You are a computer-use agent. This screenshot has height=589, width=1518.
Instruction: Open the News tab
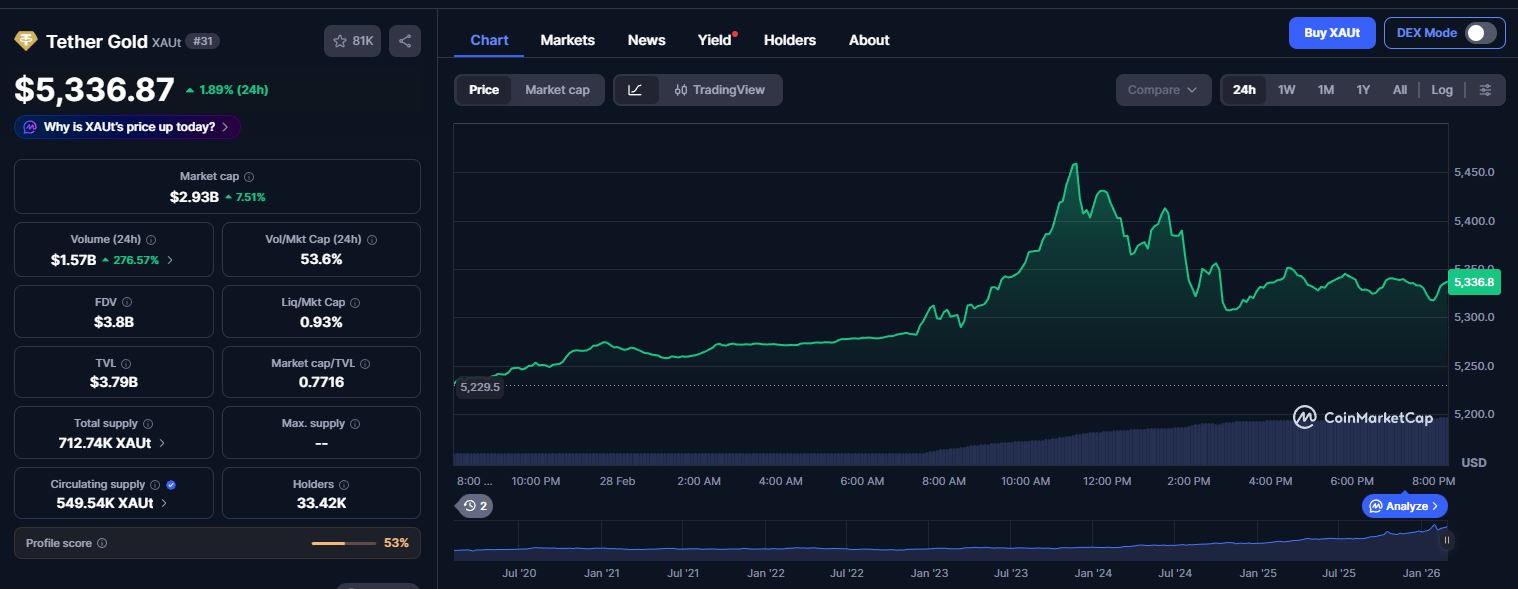point(646,40)
